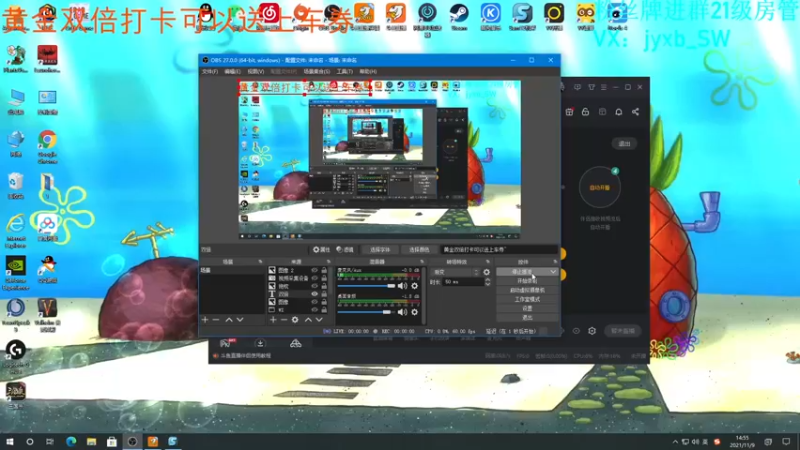Image resolution: width=800 pixels, height=450 pixels.
Task: Open scene transition properties gear
Action: click(486, 272)
